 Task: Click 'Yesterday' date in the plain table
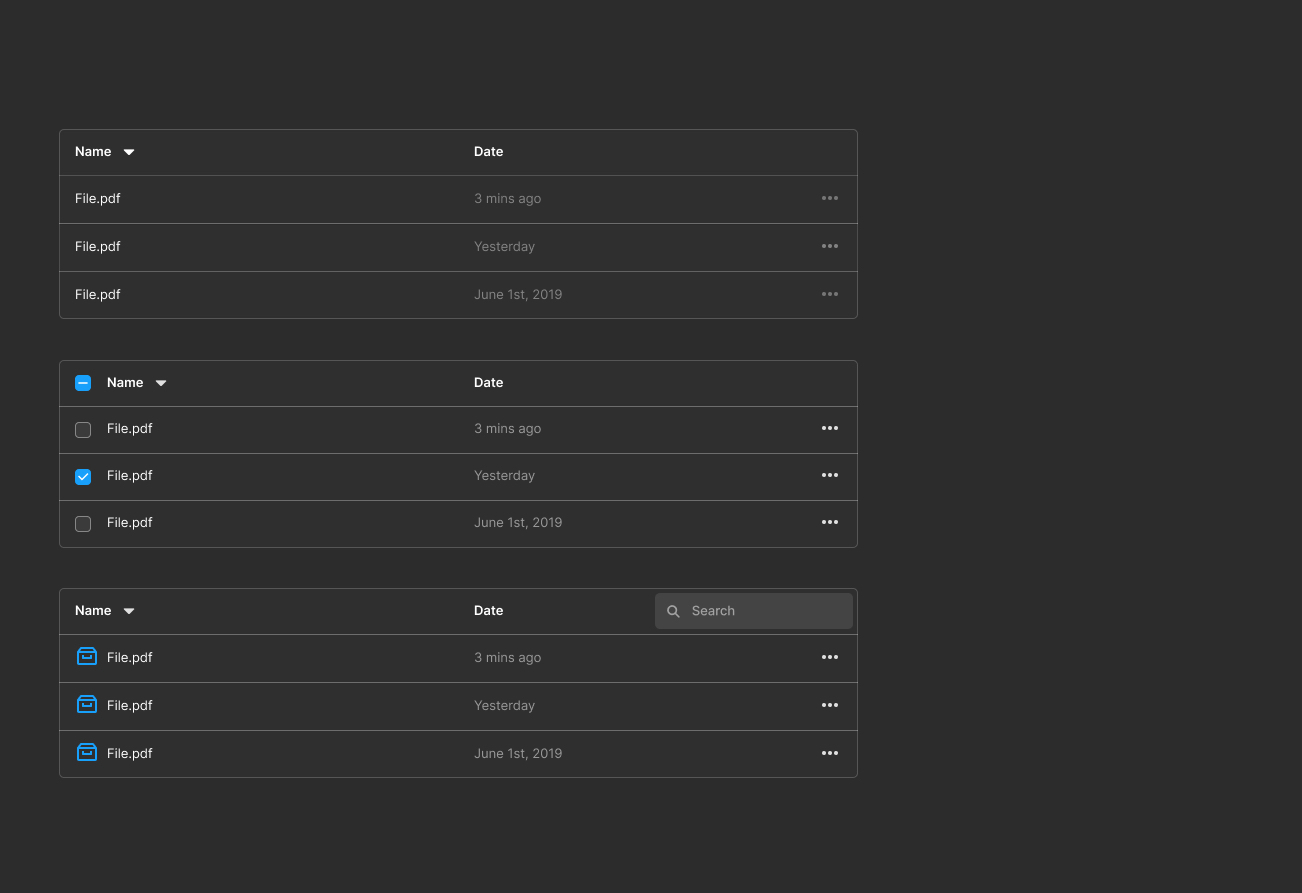click(x=504, y=247)
